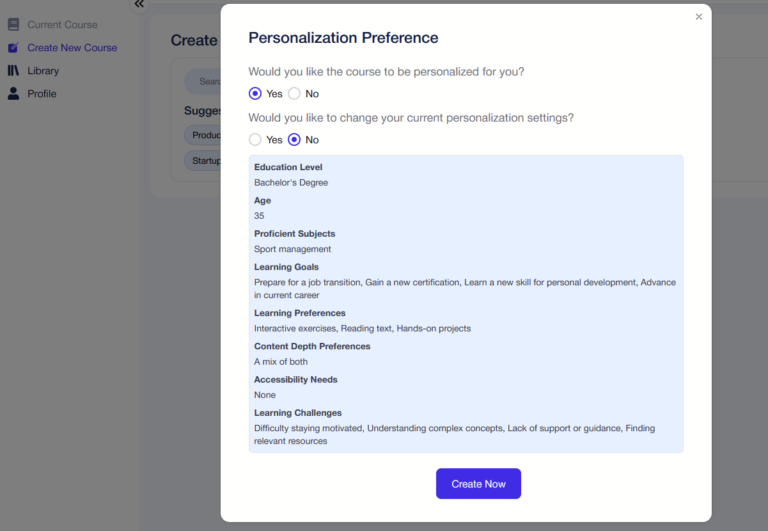Click the Current Course sidebar icon
The height and width of the screenshot is (531, 768).
[13, 24]
